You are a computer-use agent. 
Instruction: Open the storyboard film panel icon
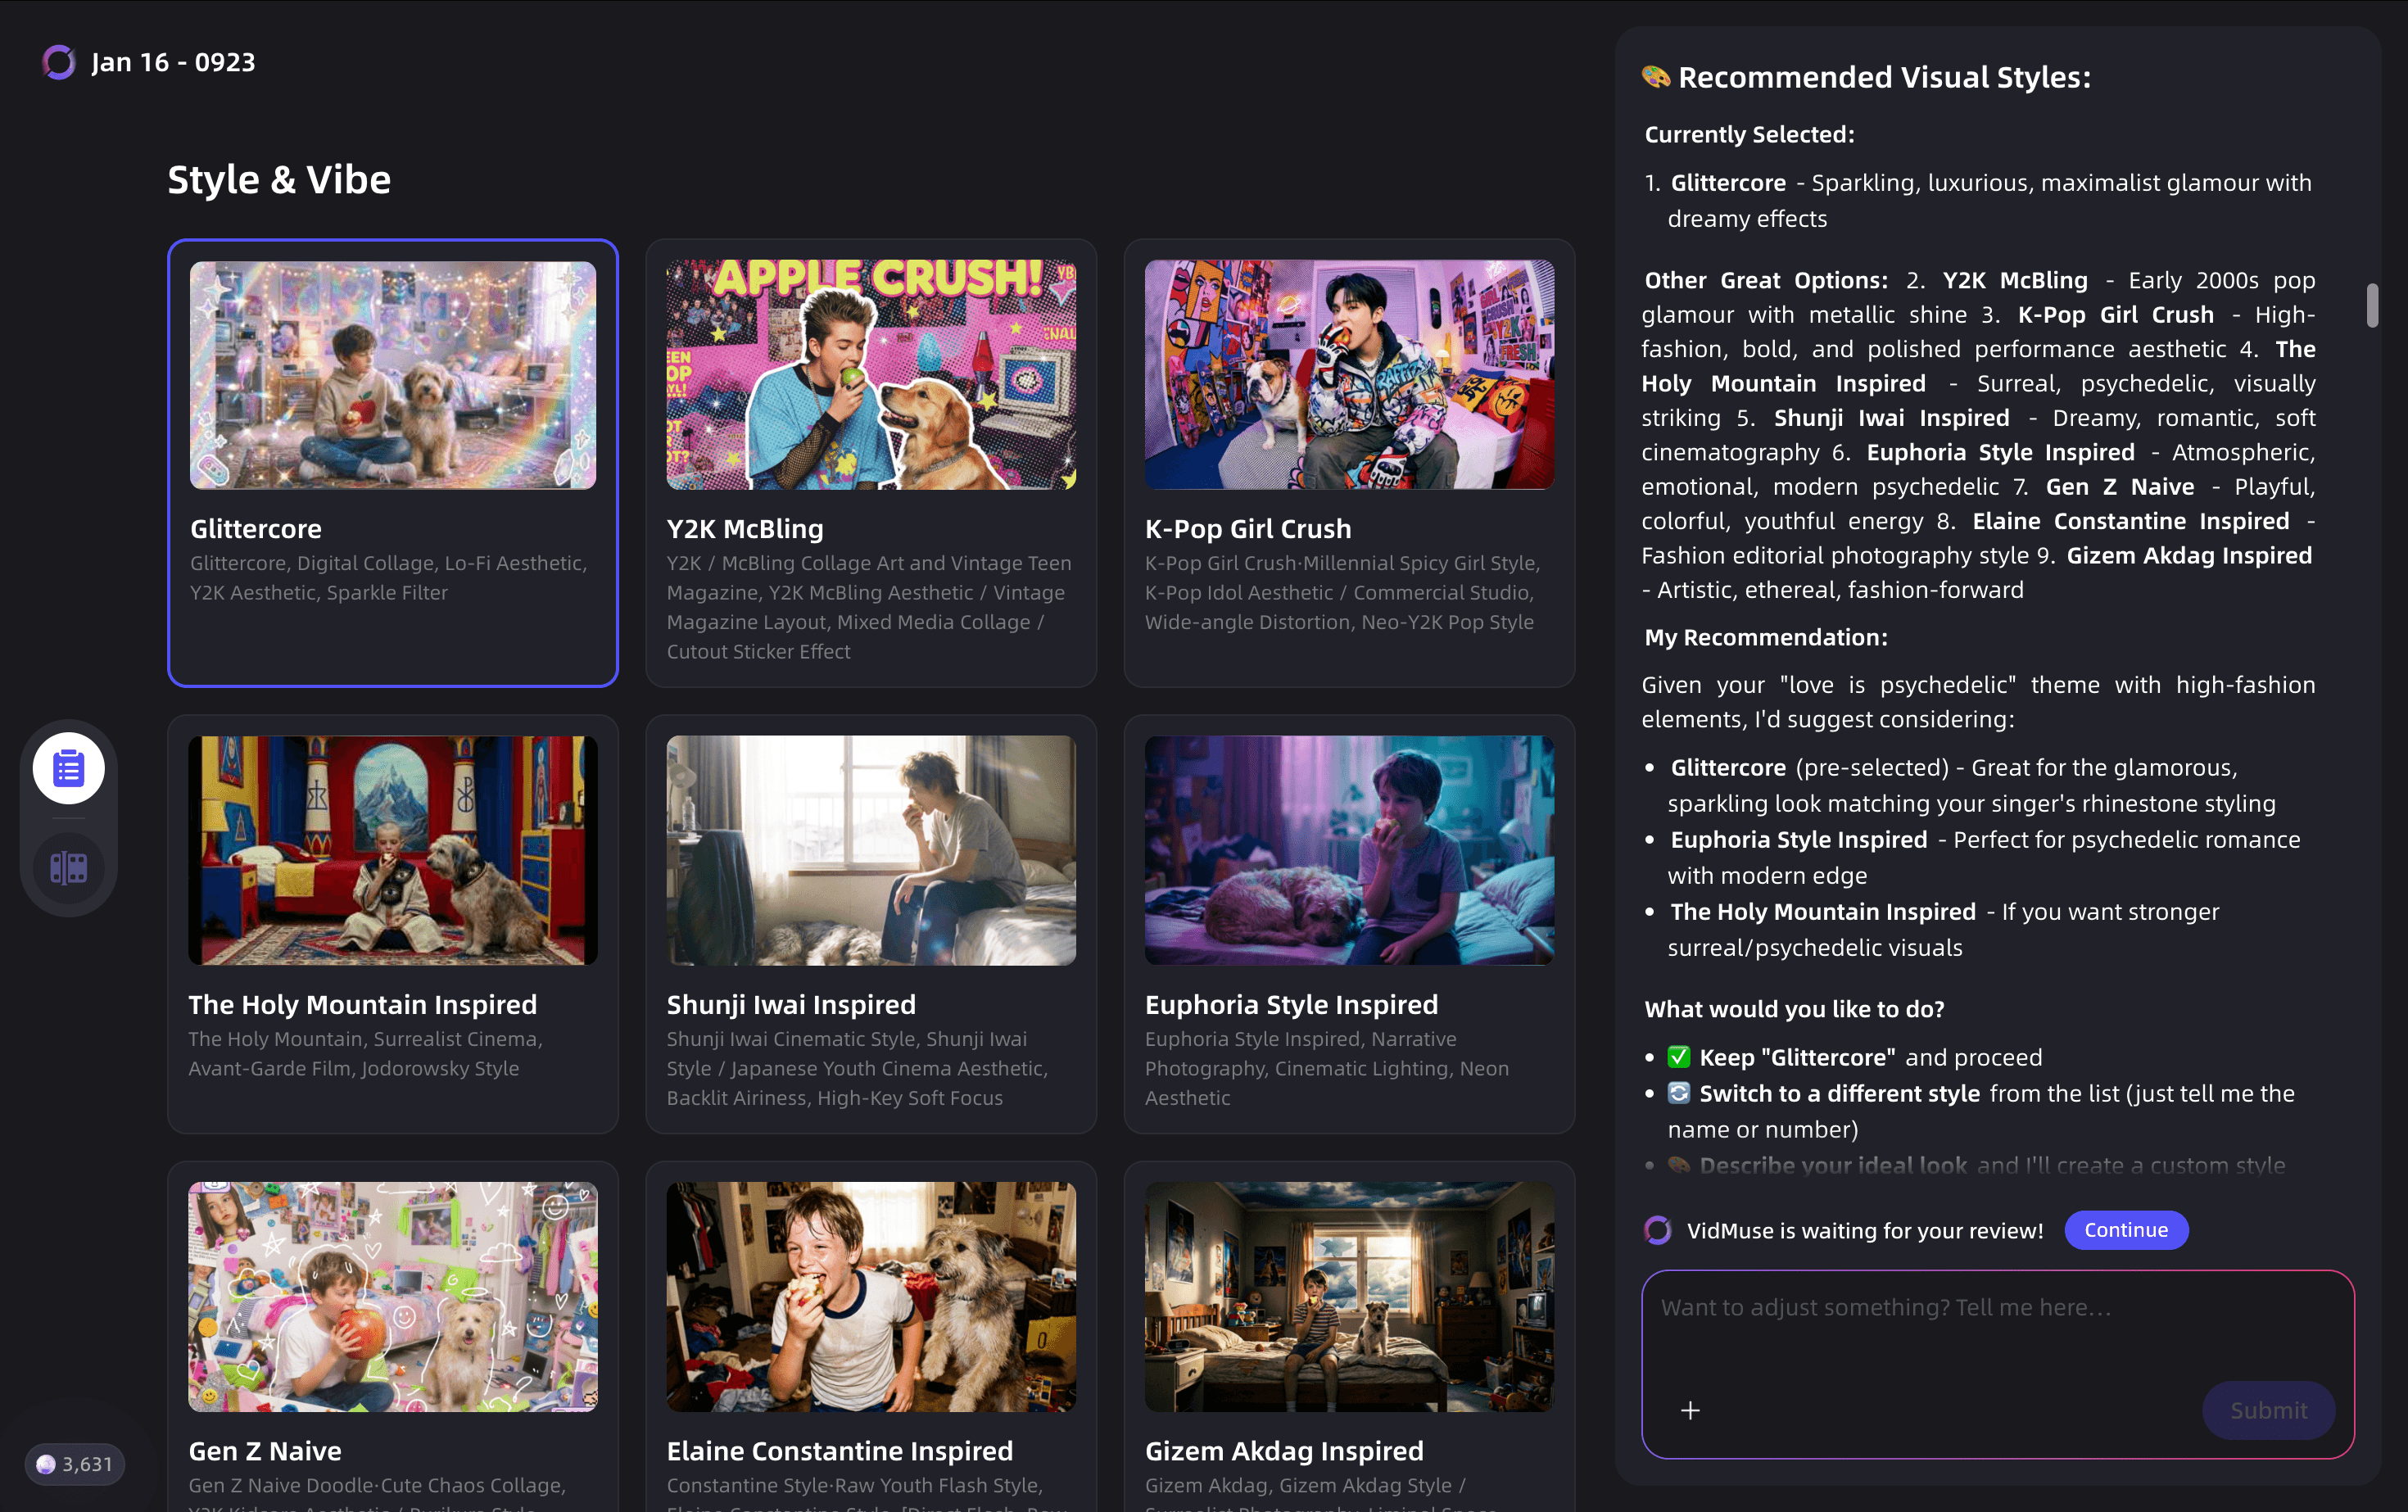(x=69, y=867)
